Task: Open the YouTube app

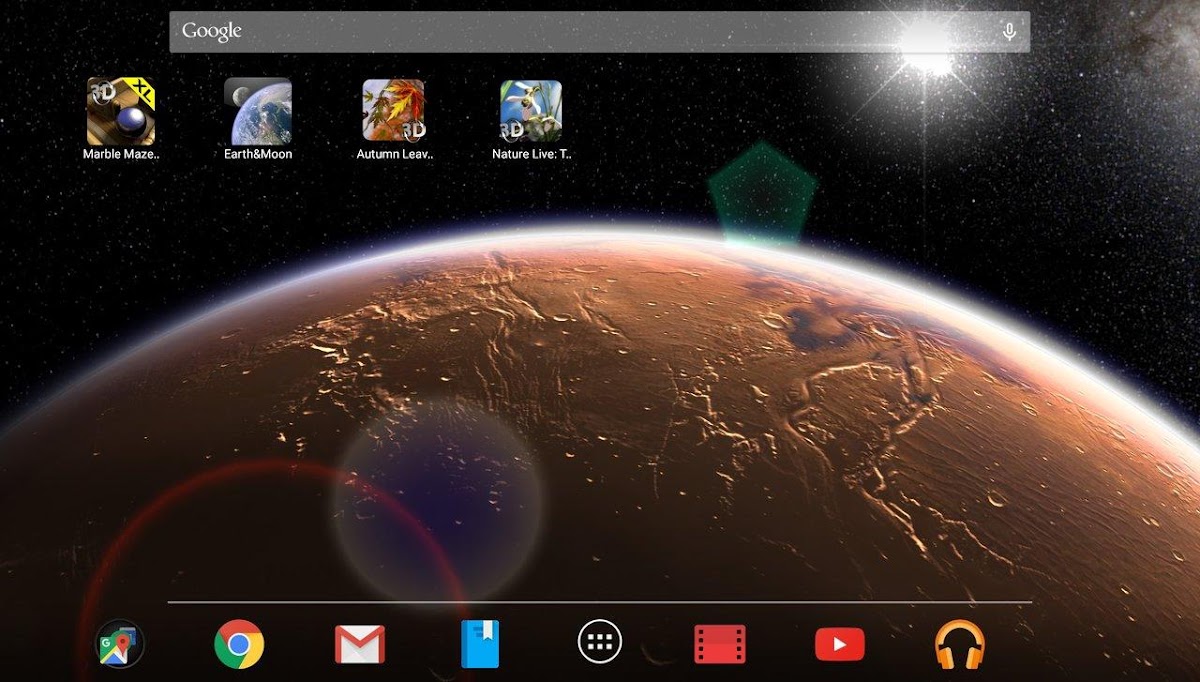Action: pos(840,644)
